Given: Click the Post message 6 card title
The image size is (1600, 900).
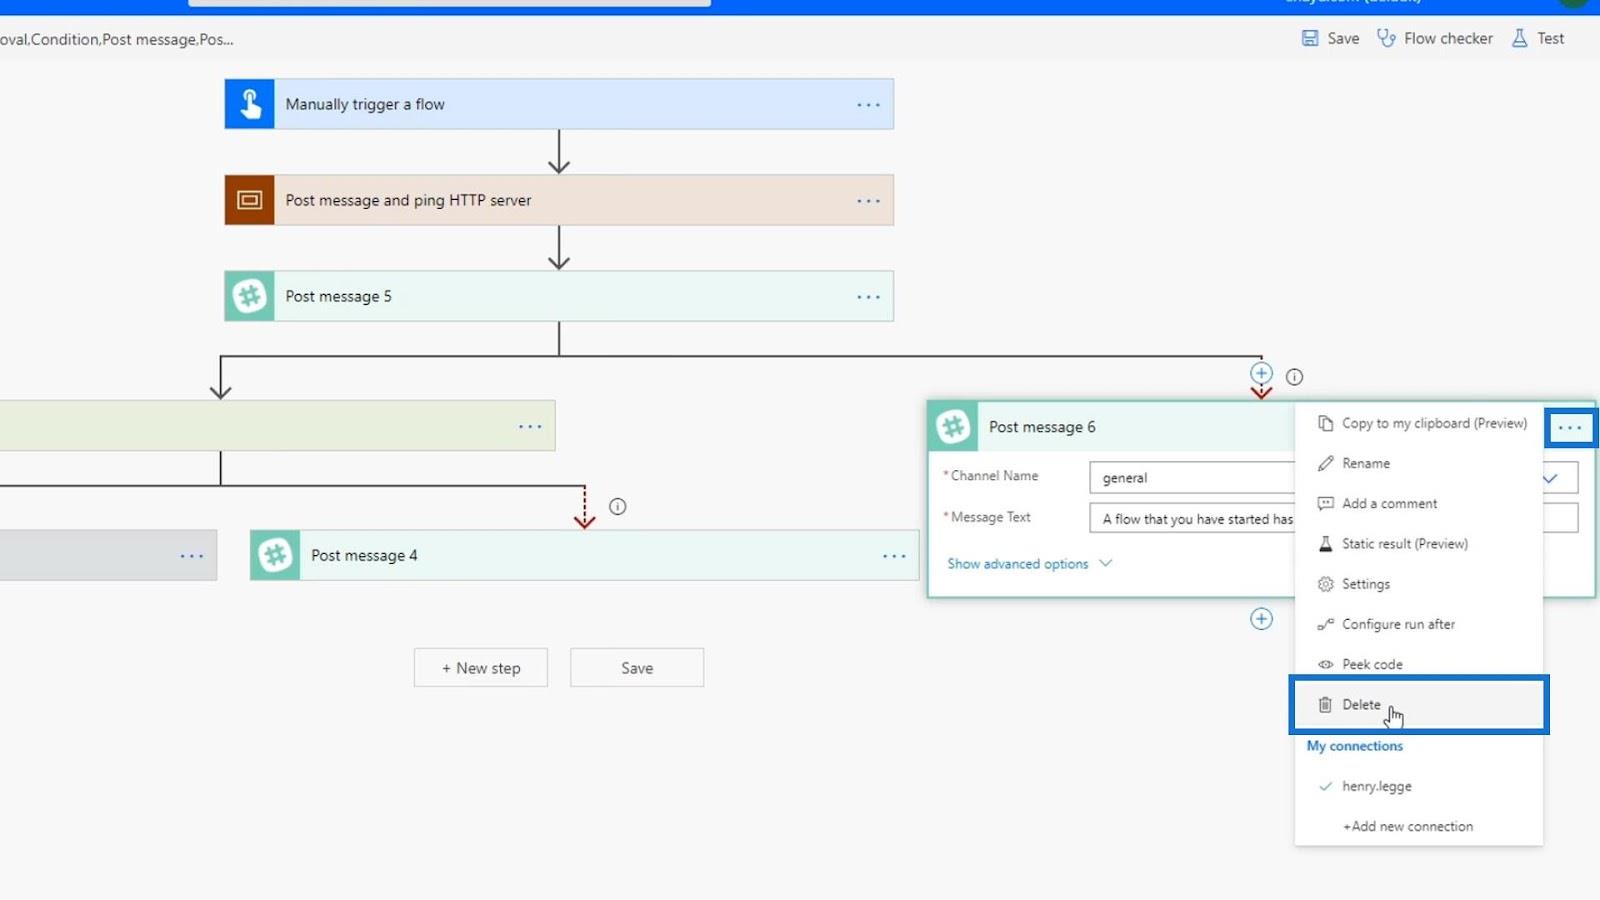Looking at the screenshot, I should pos(1042,427).
